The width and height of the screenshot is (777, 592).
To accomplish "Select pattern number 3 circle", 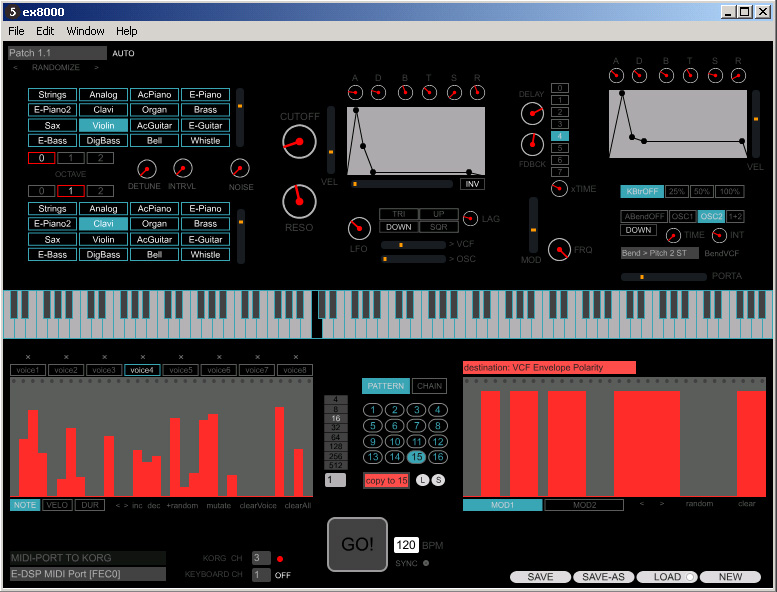I will point(417,410).
